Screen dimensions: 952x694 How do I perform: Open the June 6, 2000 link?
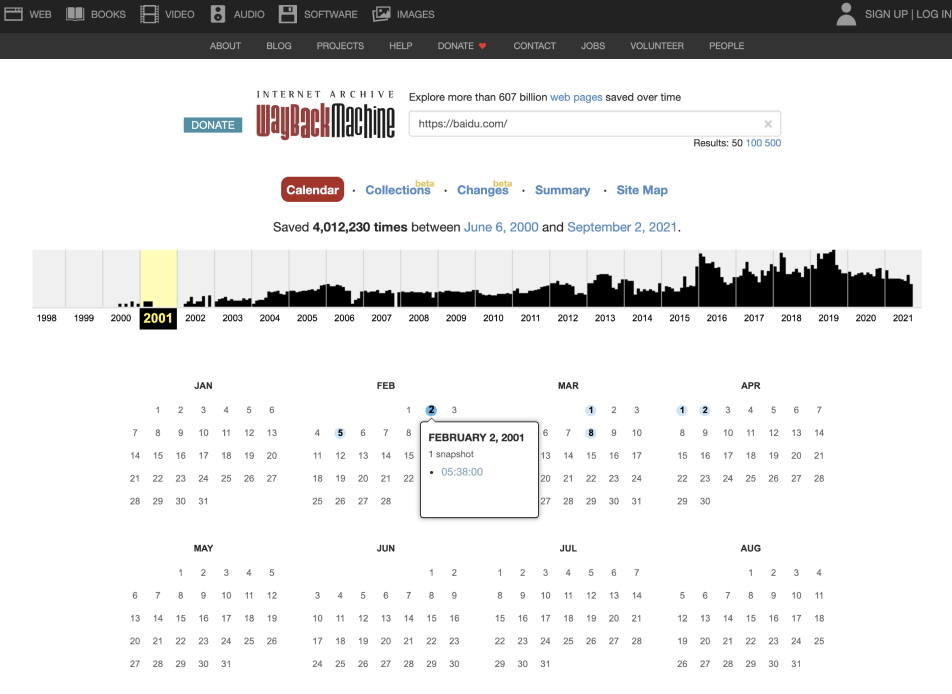pyautogui.click(x=501, y=227)
